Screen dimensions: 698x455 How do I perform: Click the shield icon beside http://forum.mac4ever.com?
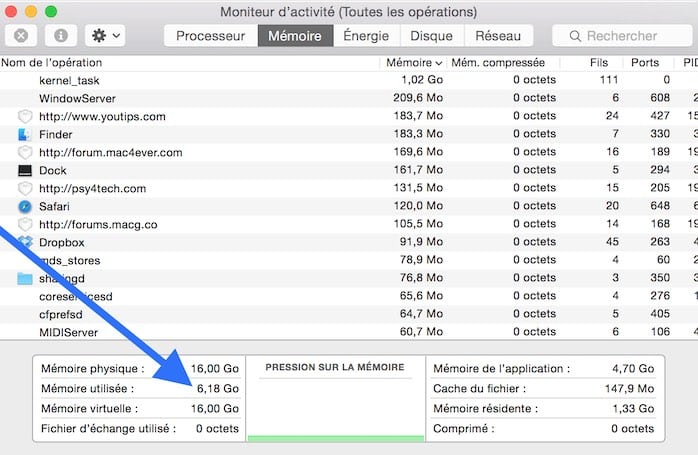(x=25, y=153)
